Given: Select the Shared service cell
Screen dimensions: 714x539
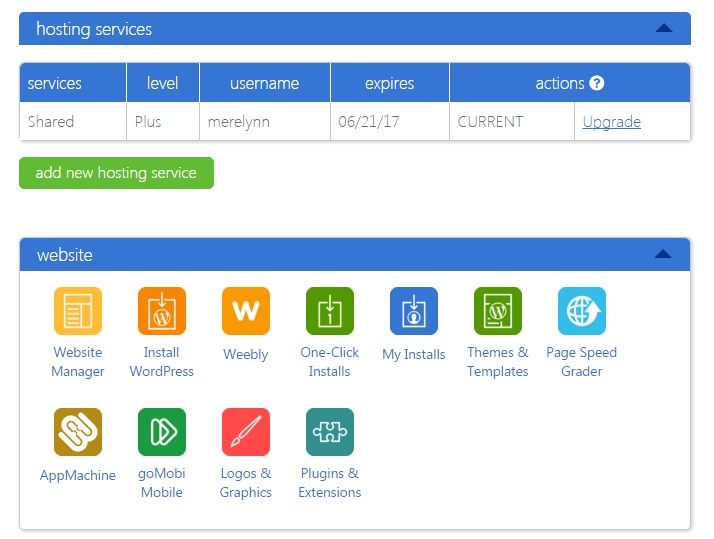Looking at the screenshot, I should (73, 122).
